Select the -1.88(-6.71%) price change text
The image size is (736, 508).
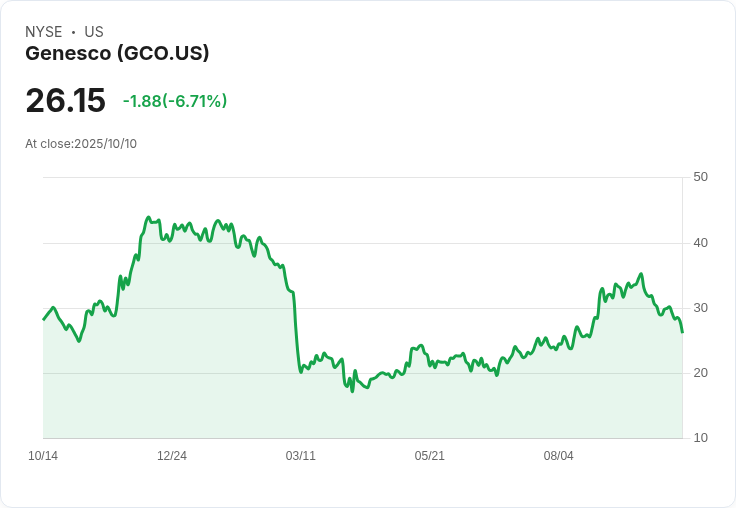click(175, 101)
